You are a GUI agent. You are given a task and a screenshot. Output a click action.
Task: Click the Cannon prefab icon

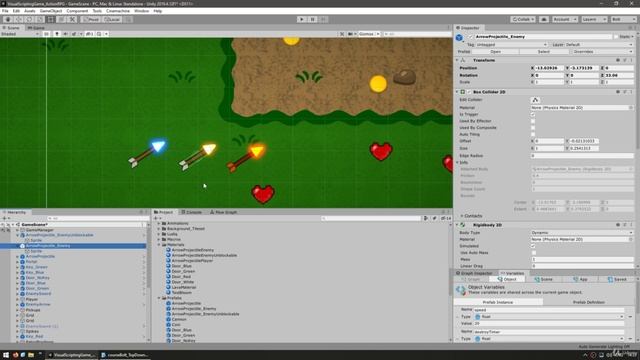pyautogui.click(x=168, y=319)
